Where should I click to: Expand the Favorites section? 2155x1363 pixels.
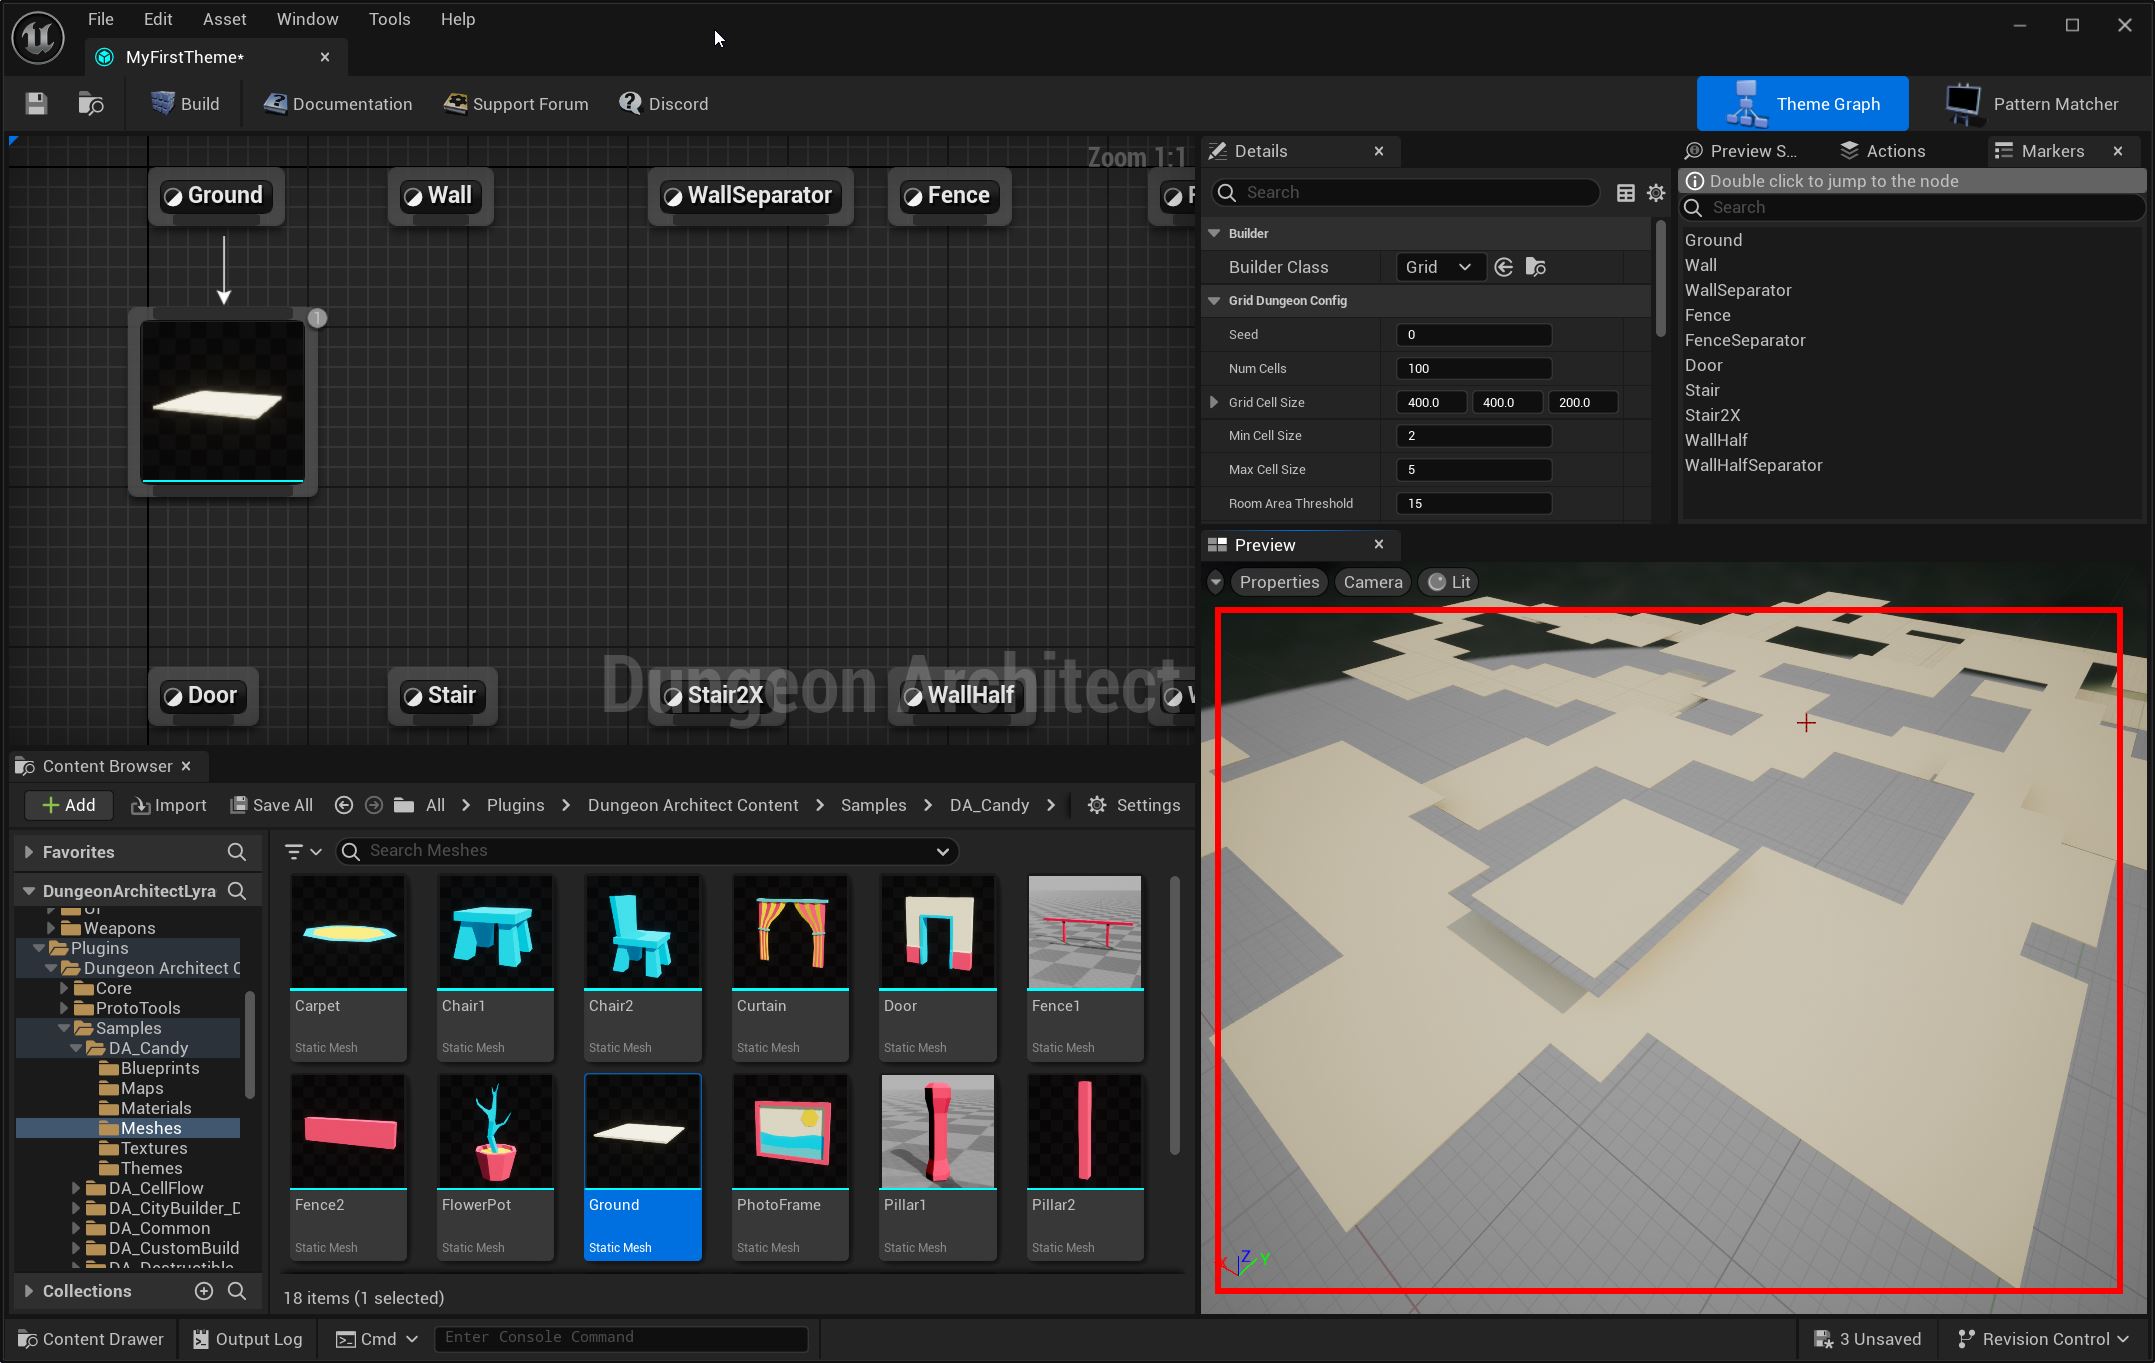click(x=28, y=852)
